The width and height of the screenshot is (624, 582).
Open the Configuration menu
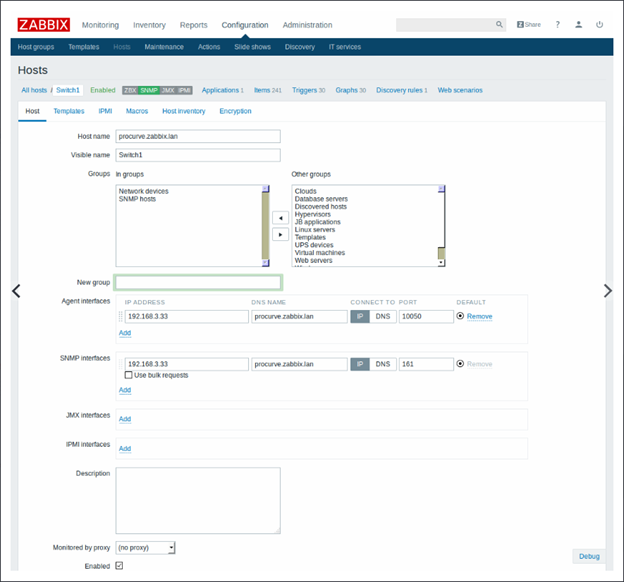[x=245, y=25]
